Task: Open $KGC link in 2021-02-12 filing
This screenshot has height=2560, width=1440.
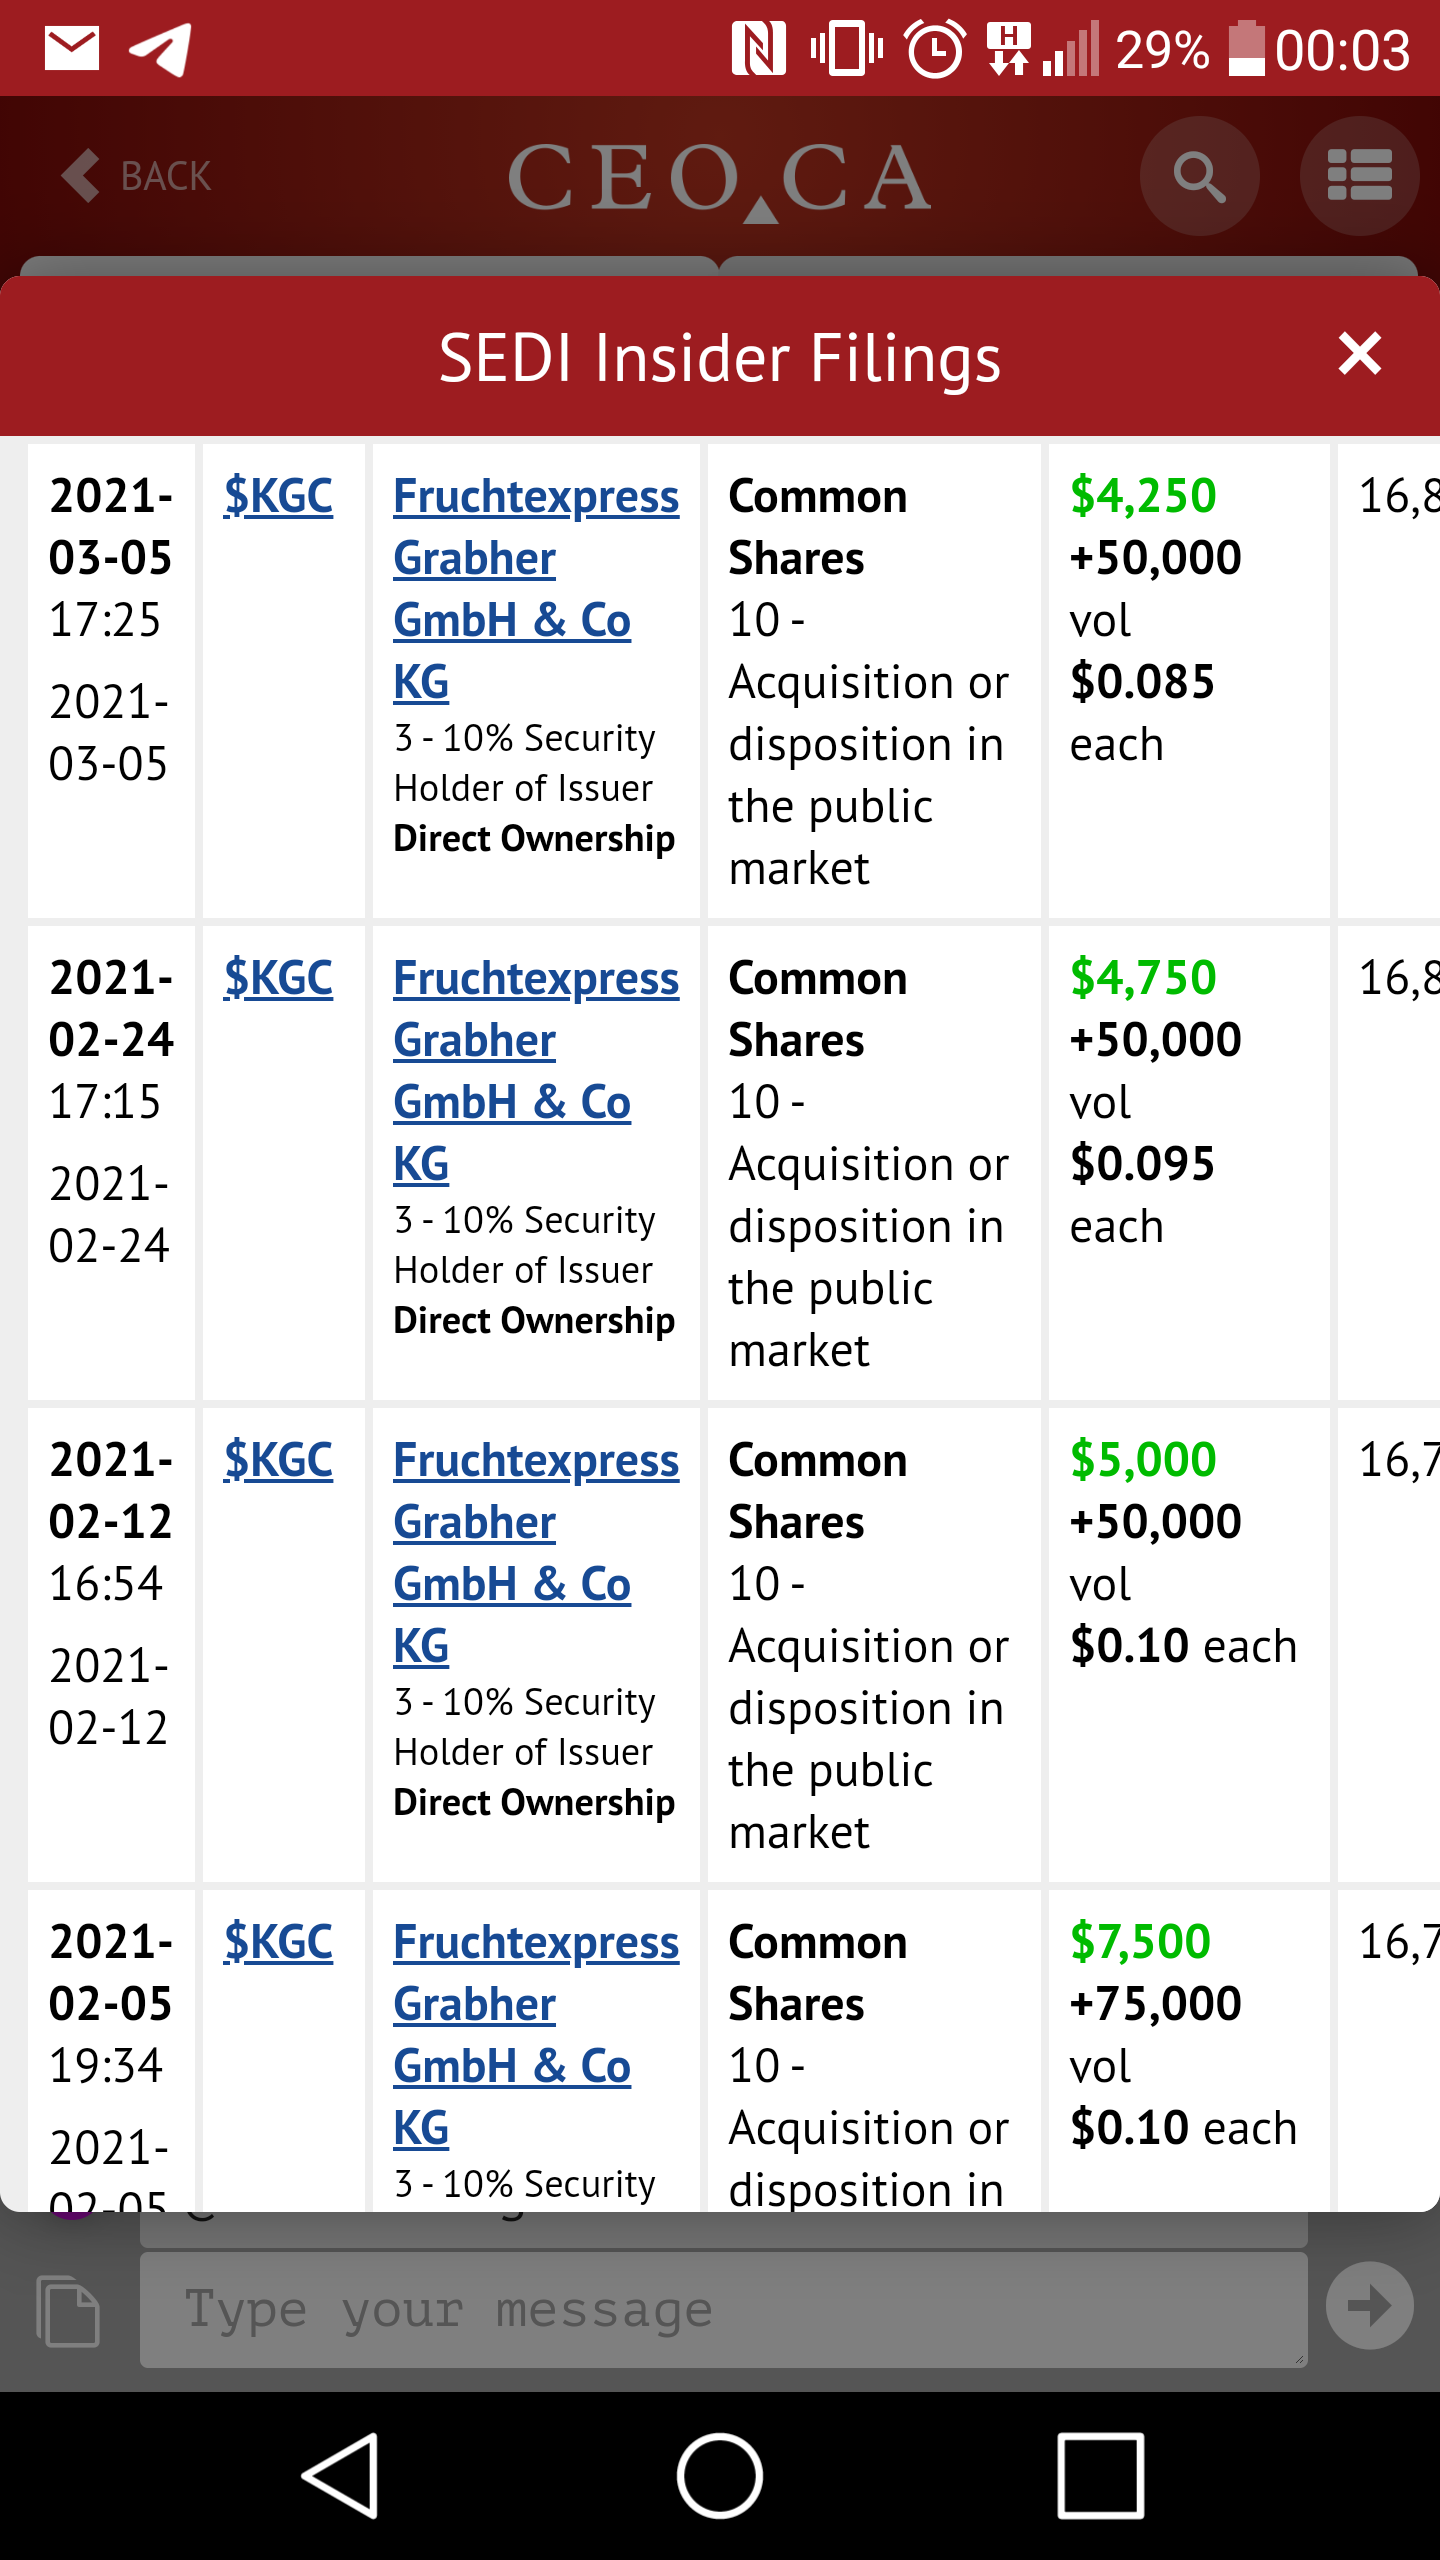Action: (278, 1460)
